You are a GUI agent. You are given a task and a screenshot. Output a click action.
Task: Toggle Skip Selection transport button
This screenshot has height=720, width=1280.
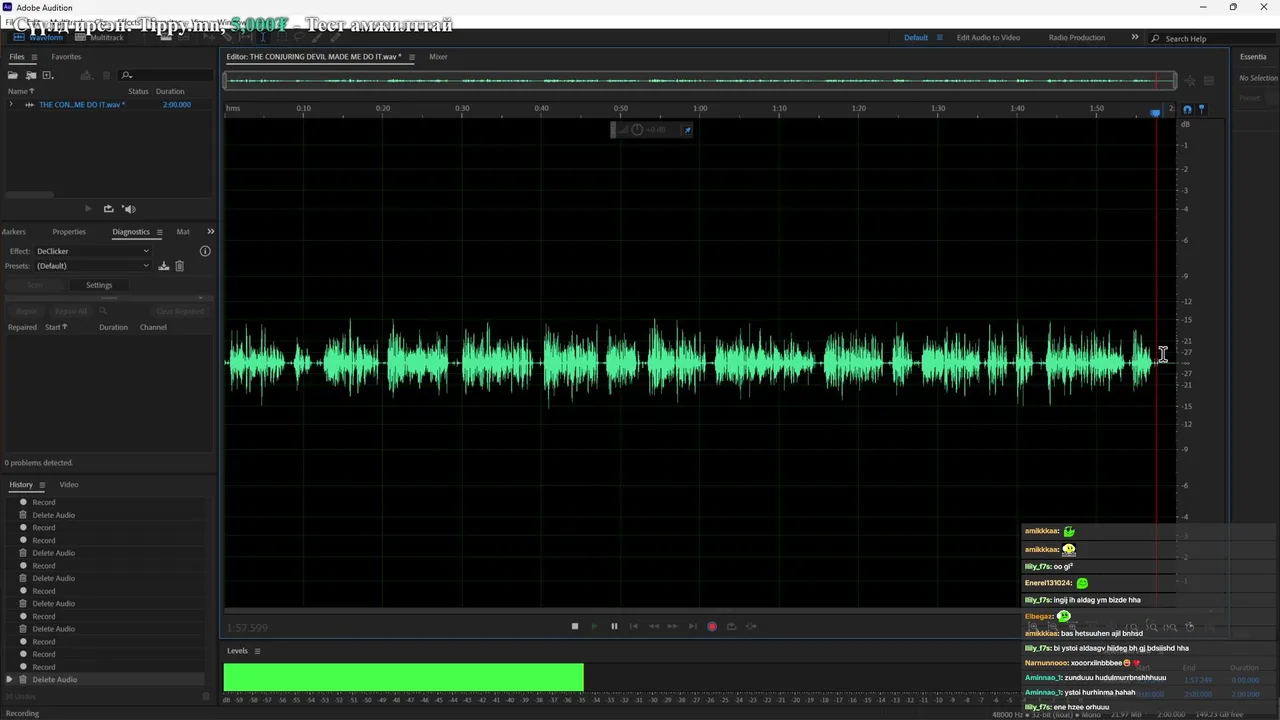tap(752, 627)
